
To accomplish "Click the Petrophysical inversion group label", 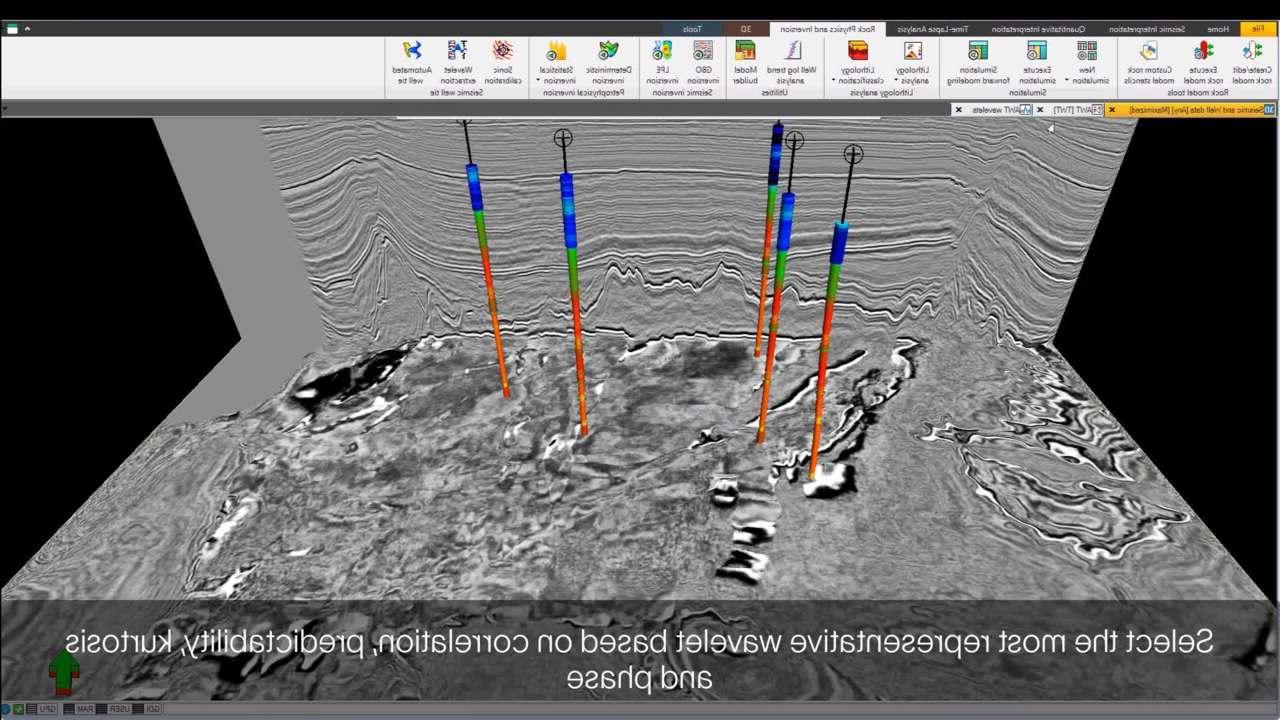I will 583,93.
